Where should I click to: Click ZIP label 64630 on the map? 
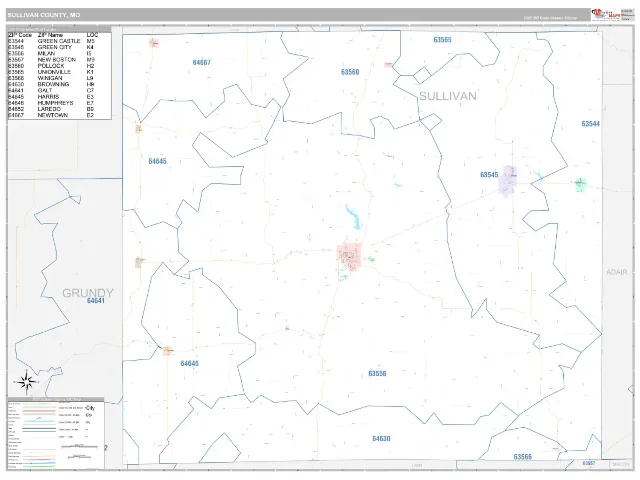(x=381, y=438)
